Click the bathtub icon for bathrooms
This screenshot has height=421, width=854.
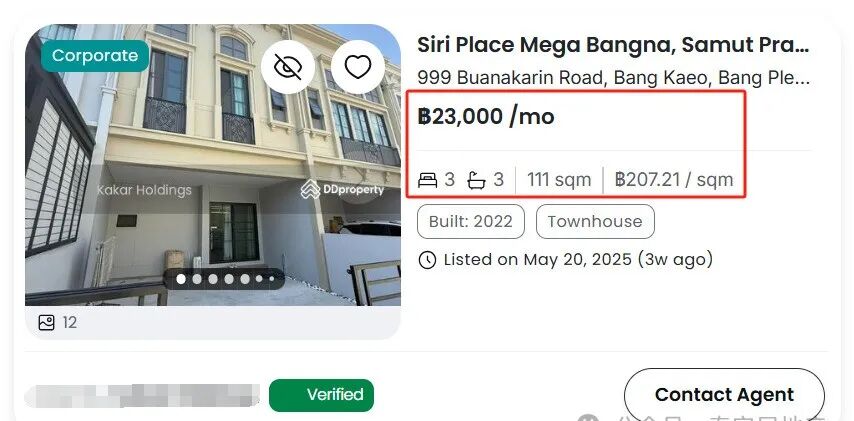477,180
